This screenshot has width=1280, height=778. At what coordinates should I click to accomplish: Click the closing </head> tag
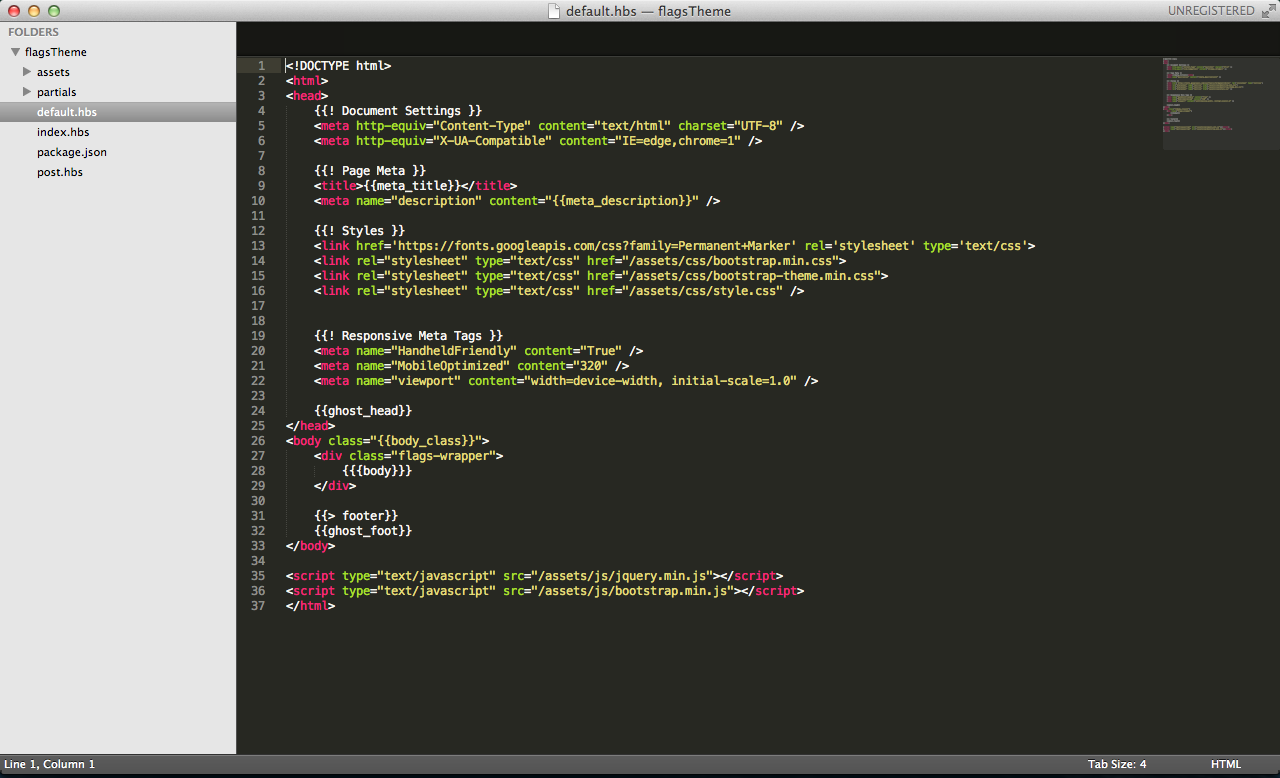coord(310,426)
